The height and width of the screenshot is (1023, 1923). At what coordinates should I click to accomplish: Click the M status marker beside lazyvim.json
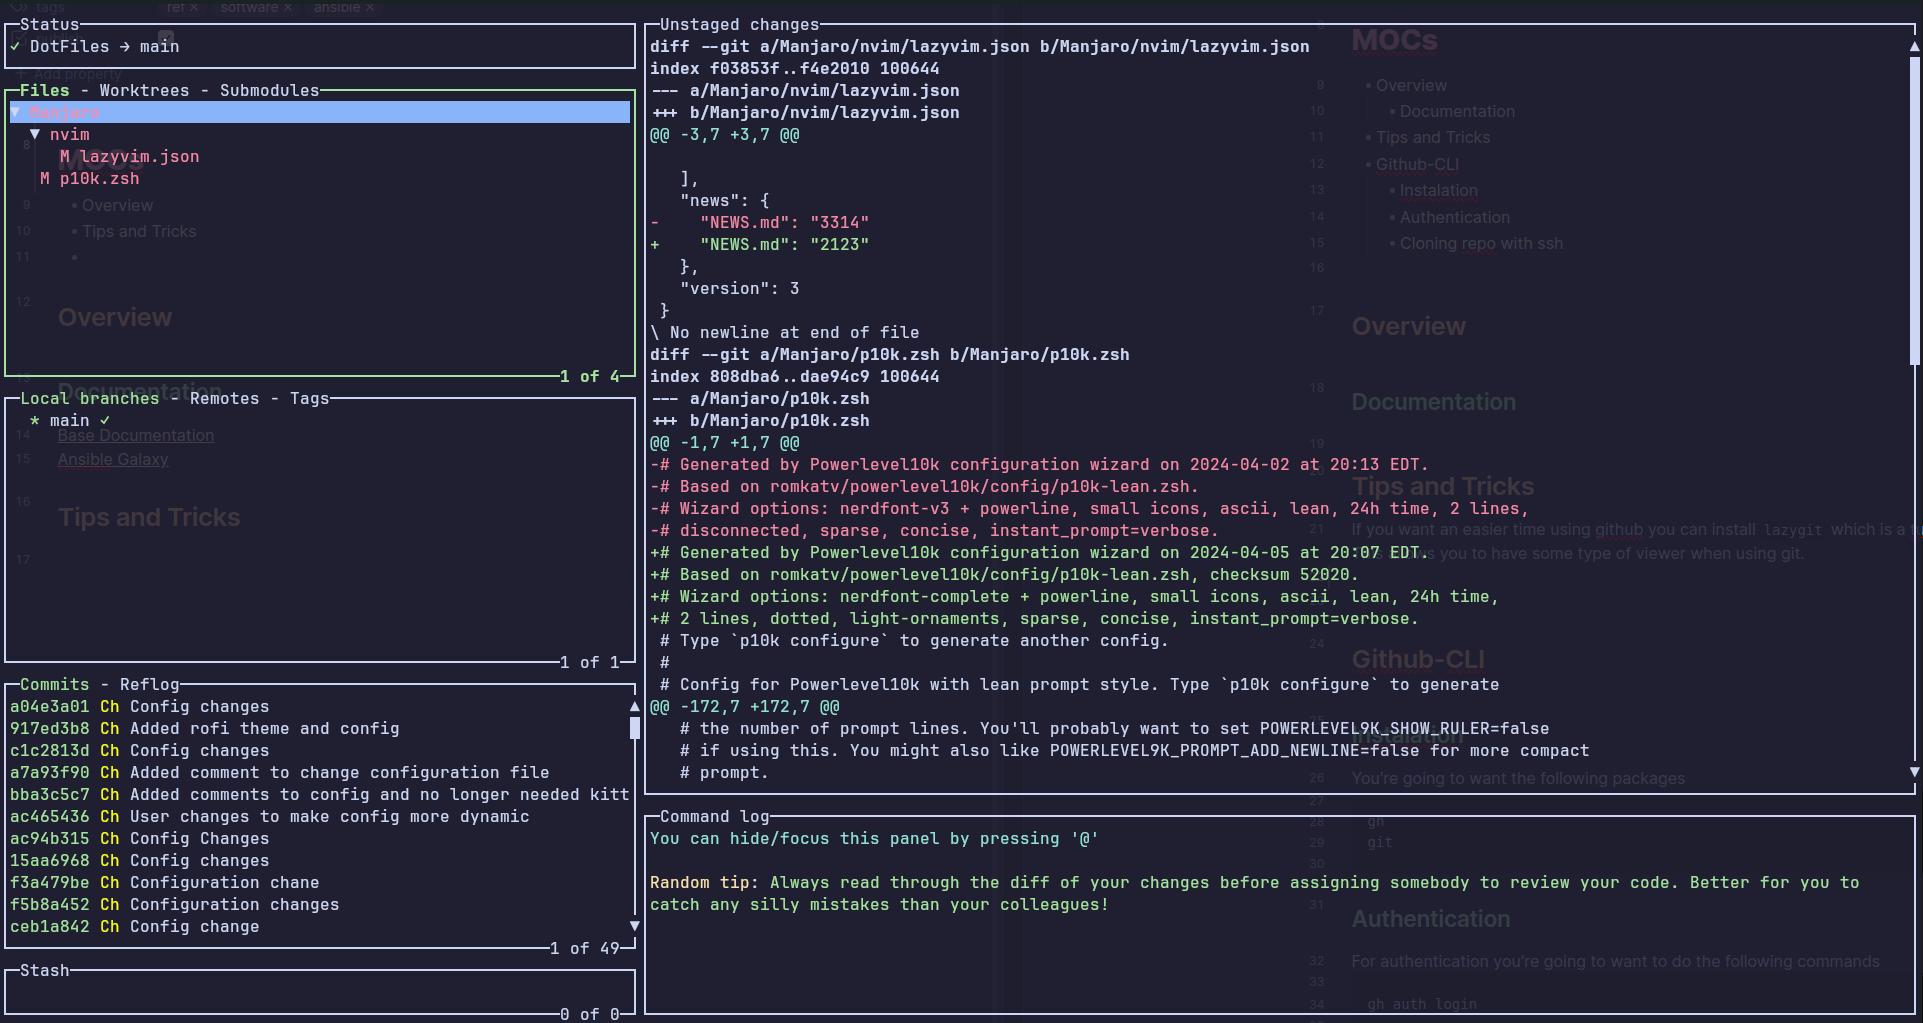click(64, 156)
